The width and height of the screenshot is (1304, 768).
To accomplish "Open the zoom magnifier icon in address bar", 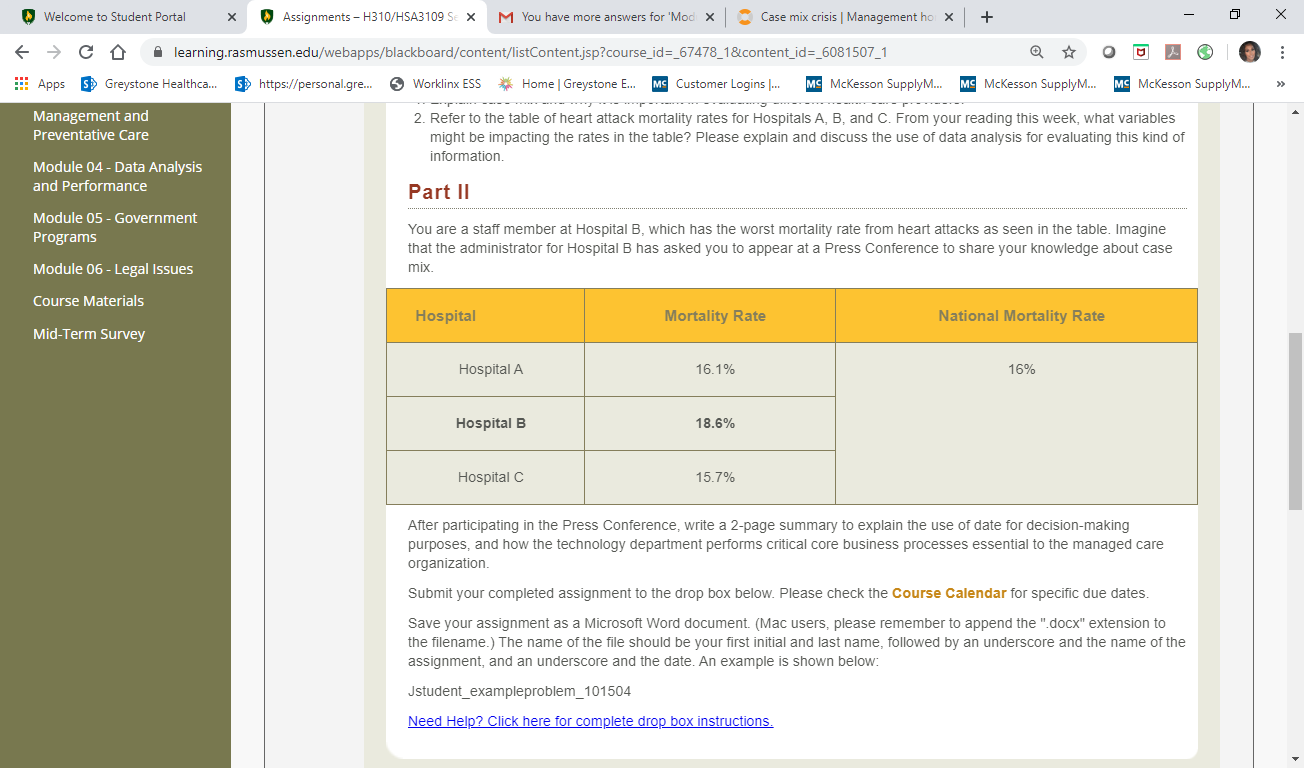I will point(1037,52).
